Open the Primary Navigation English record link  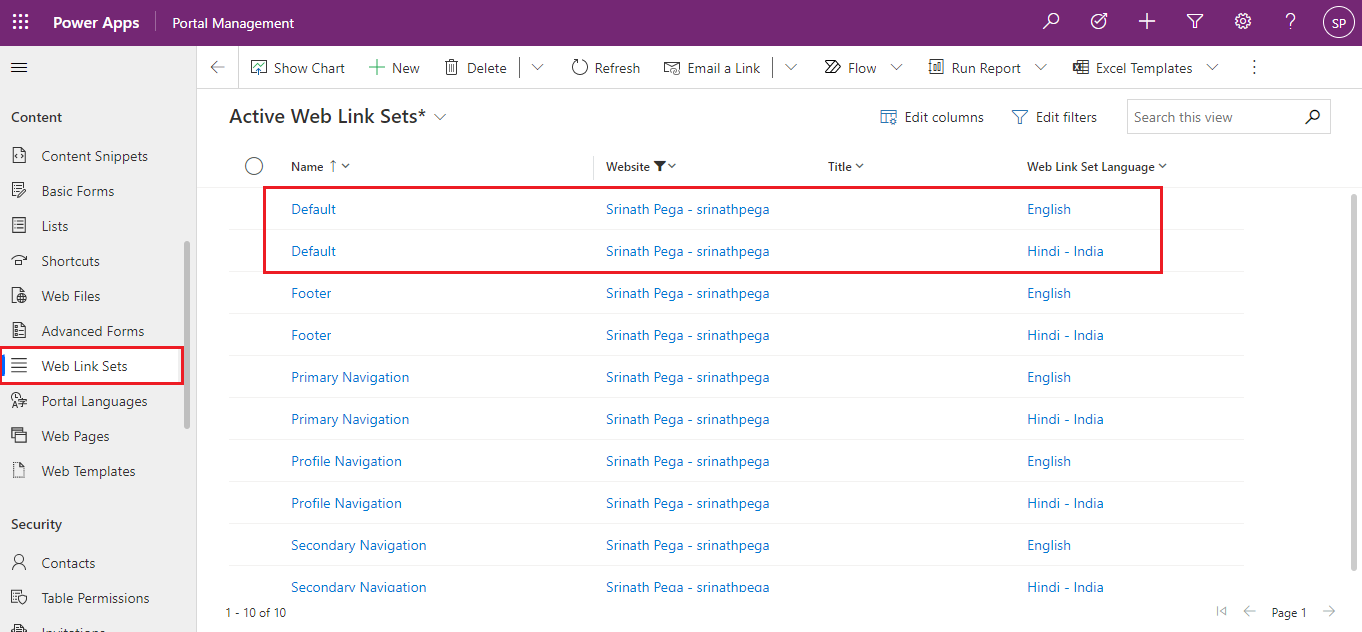[x=350, y=377]
